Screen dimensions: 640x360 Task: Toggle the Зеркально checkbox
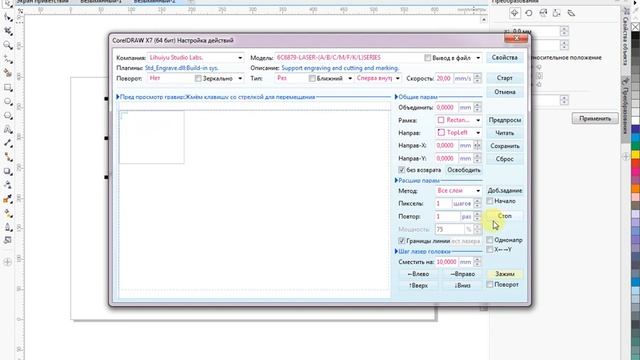(198, 78)
